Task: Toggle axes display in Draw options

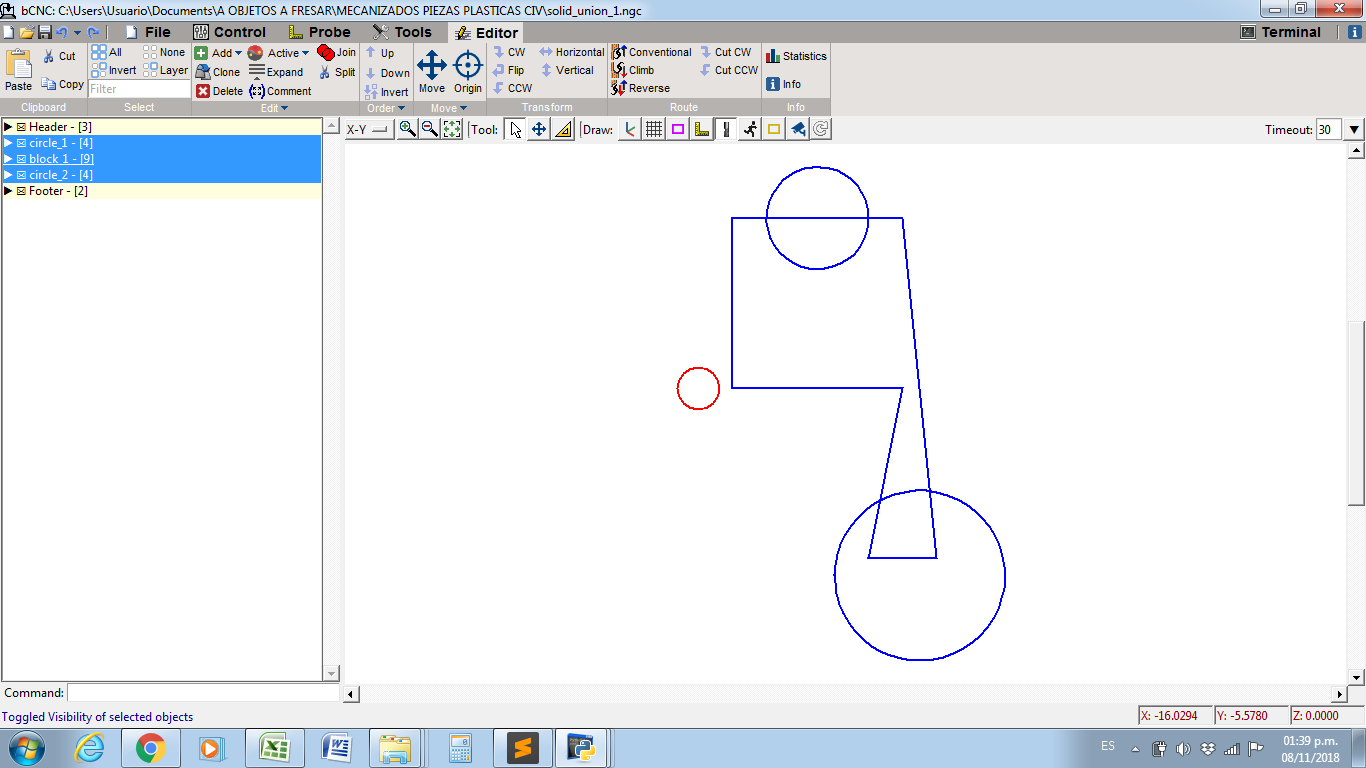Action: (630, 129)
